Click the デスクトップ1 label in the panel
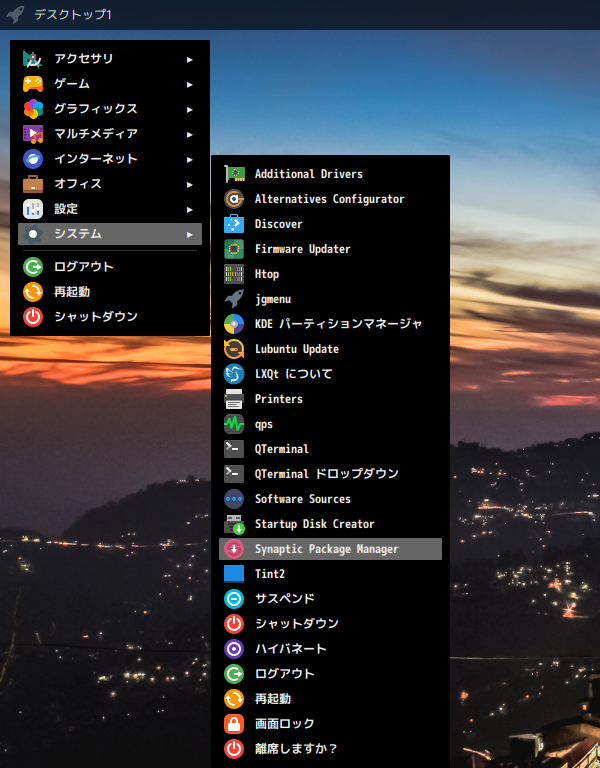This screenshot has width=600, height=768. pos(72,15)
